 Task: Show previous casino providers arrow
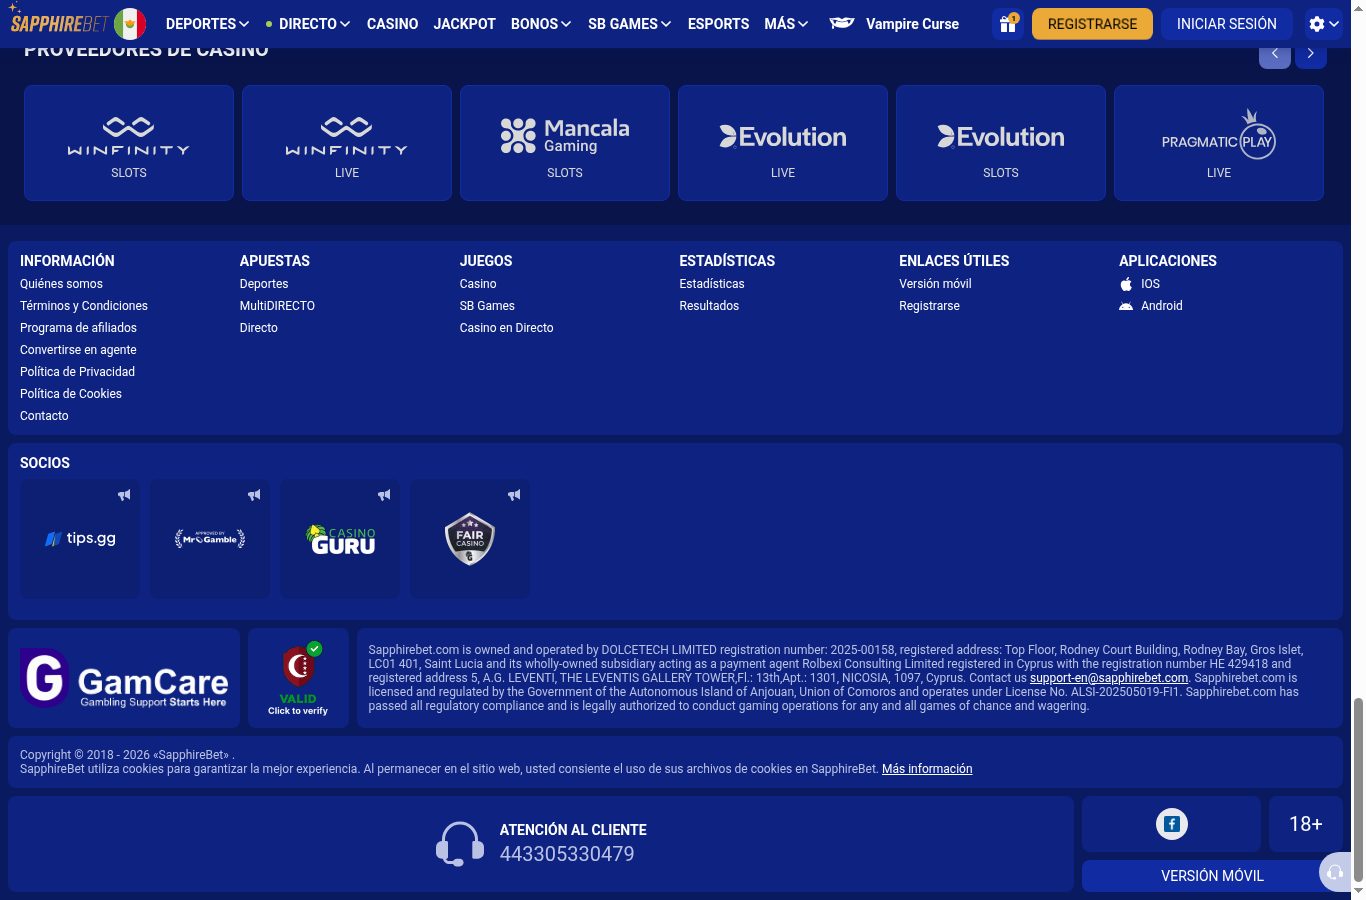coord(1275,54)
